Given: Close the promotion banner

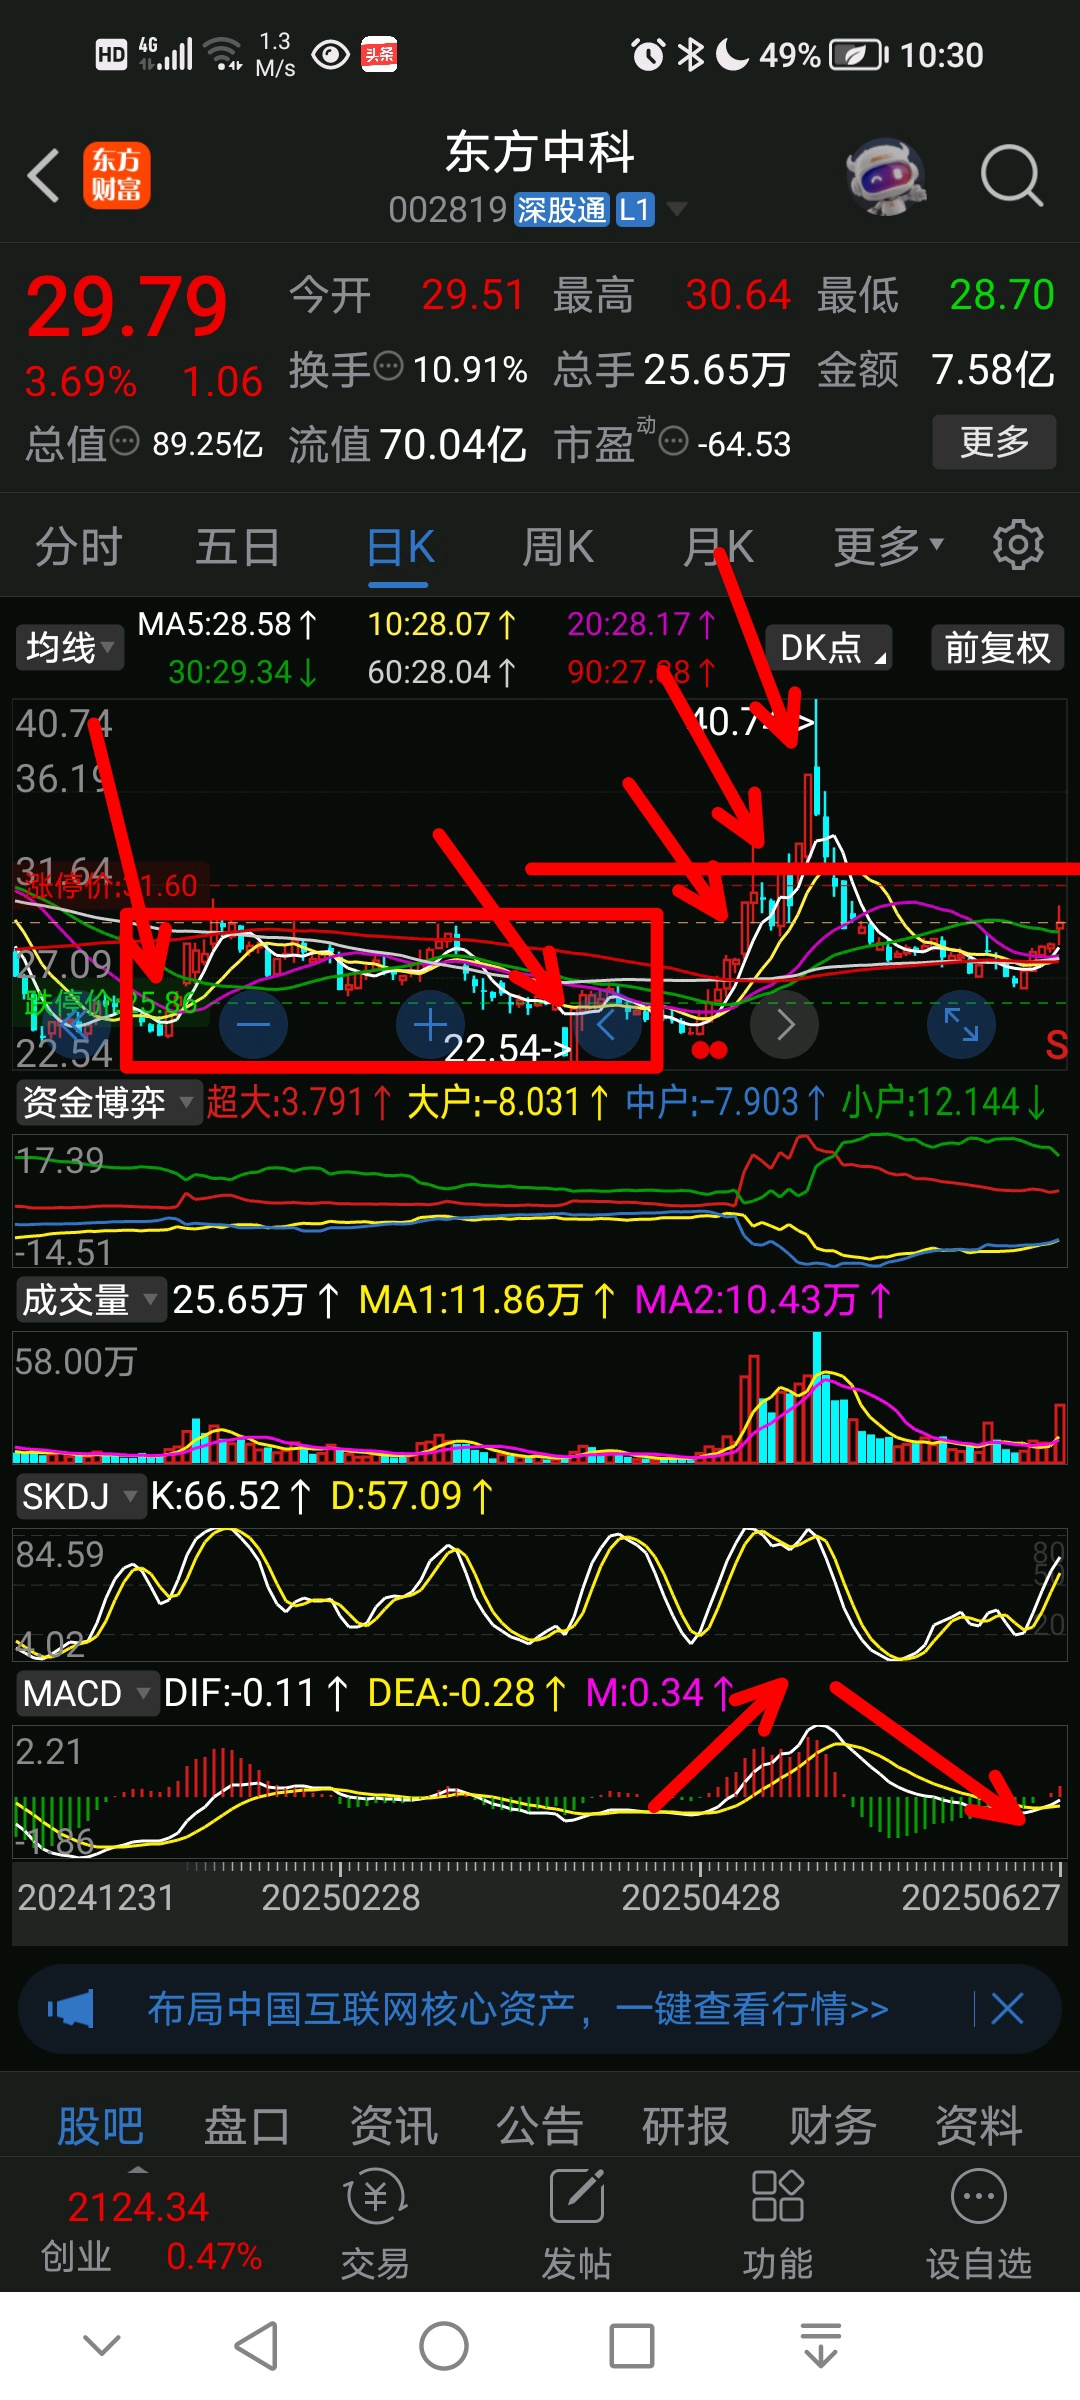Looking at the screenshot, I should click(x=1007, y=2009).
